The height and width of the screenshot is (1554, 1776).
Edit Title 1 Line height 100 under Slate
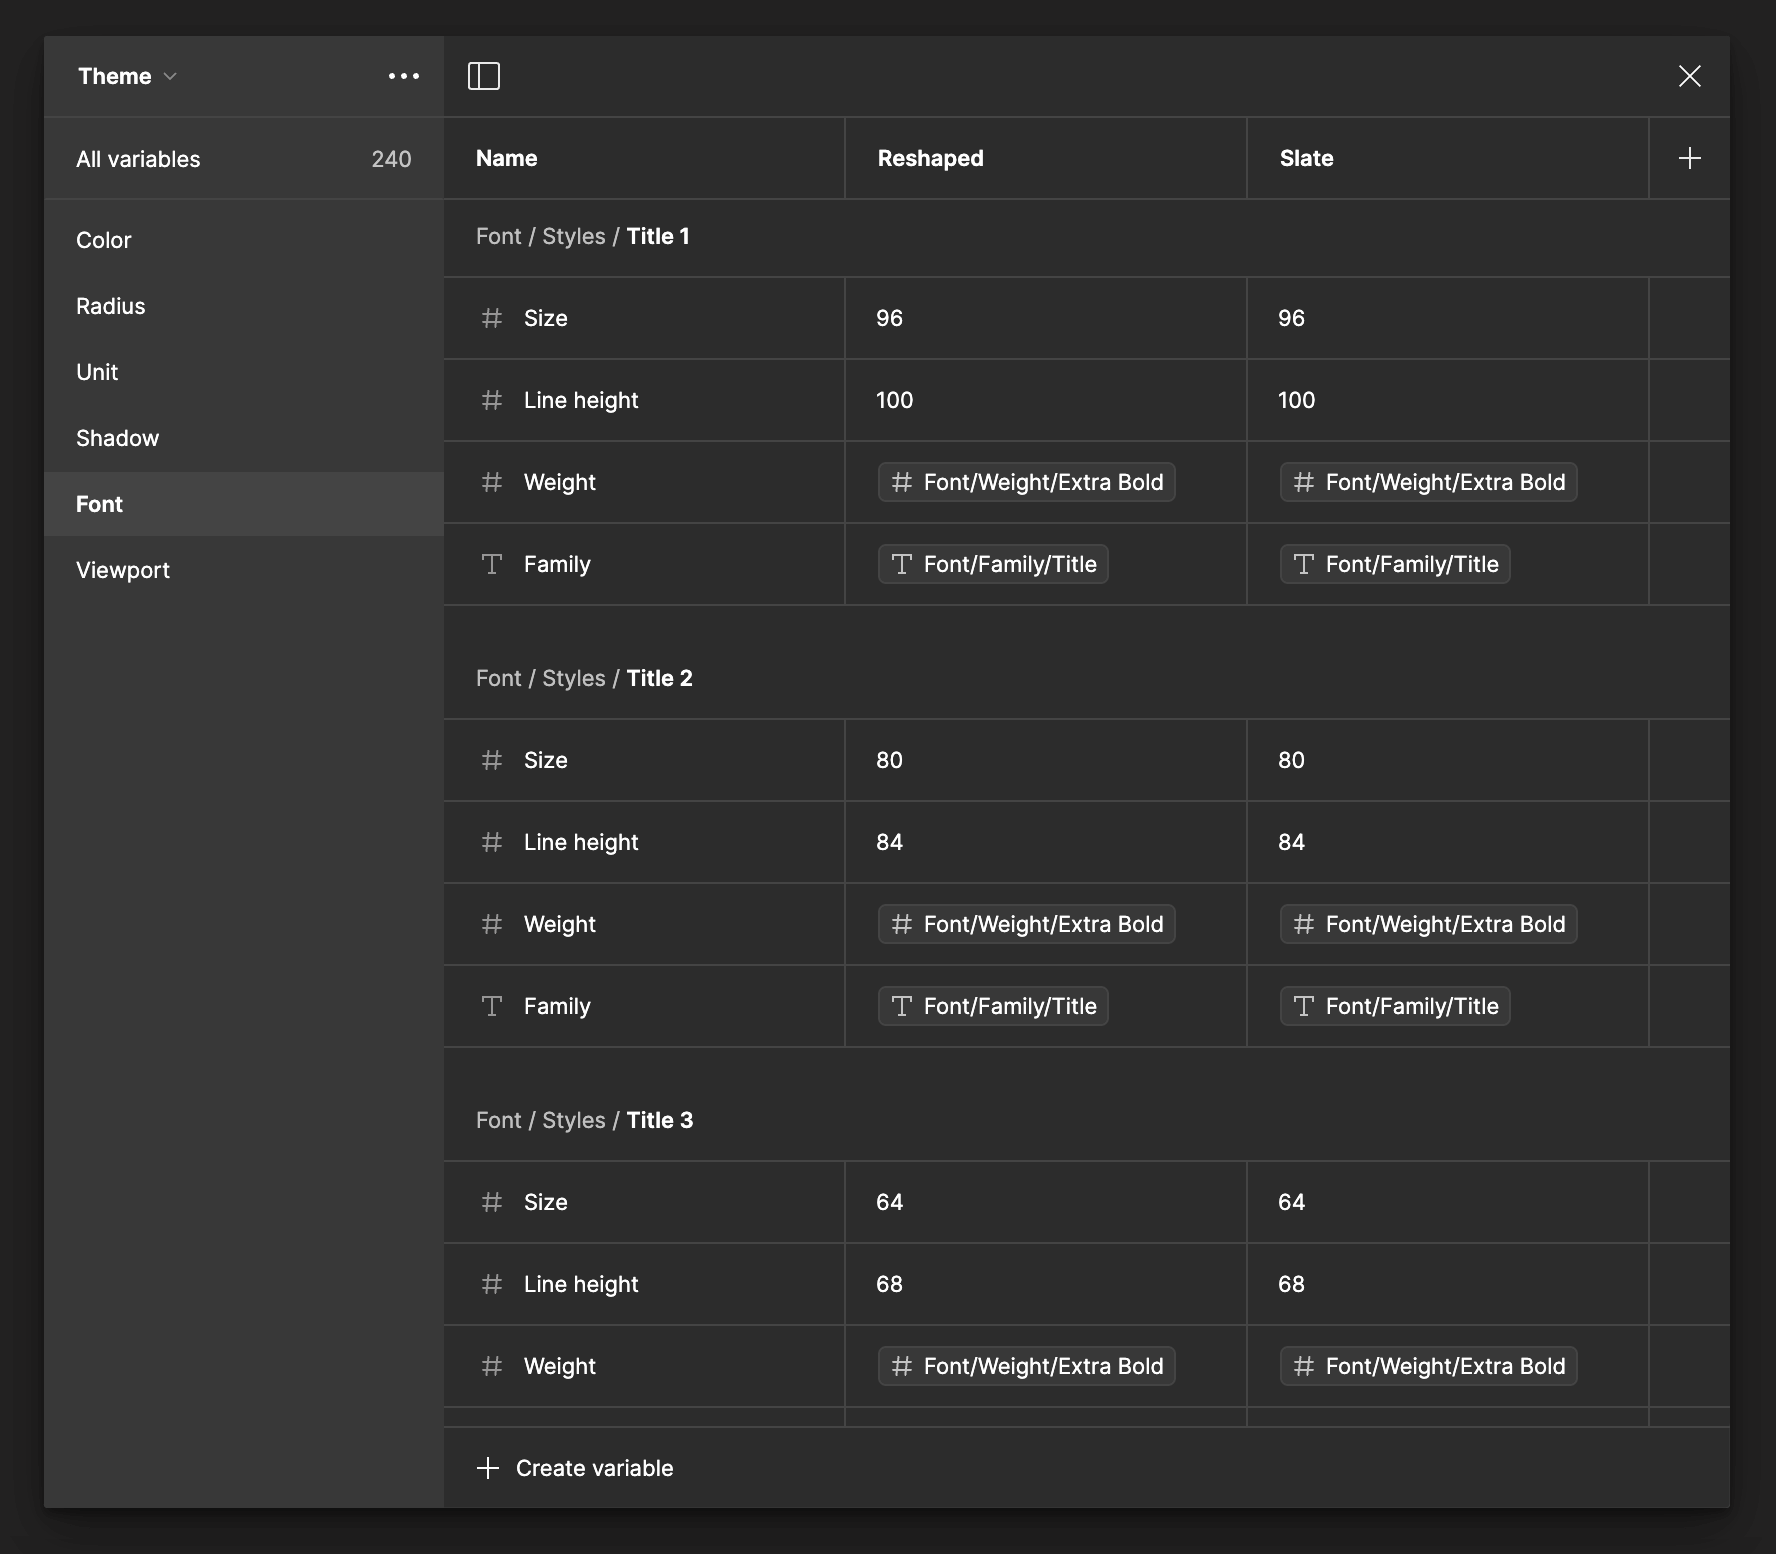(1448, 400)
